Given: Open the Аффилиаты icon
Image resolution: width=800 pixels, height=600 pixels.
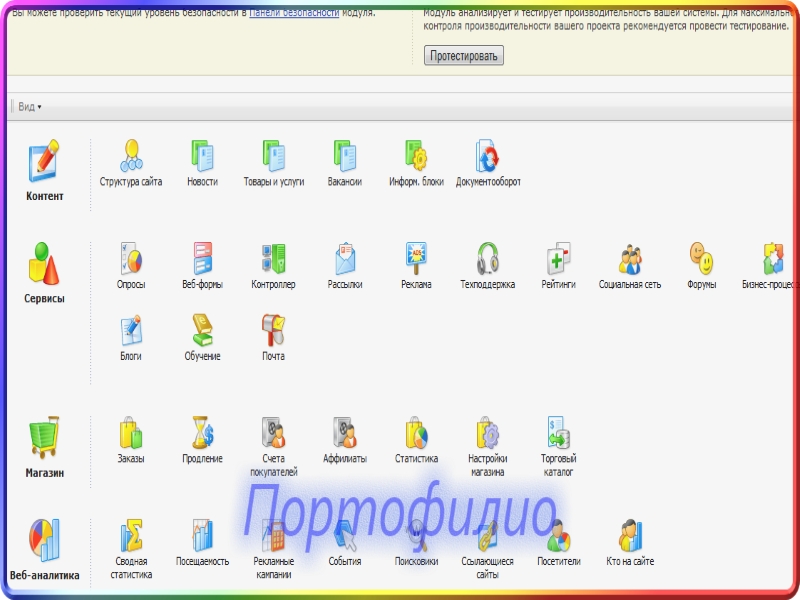Looking at the screenshot, I should (345, 433).
